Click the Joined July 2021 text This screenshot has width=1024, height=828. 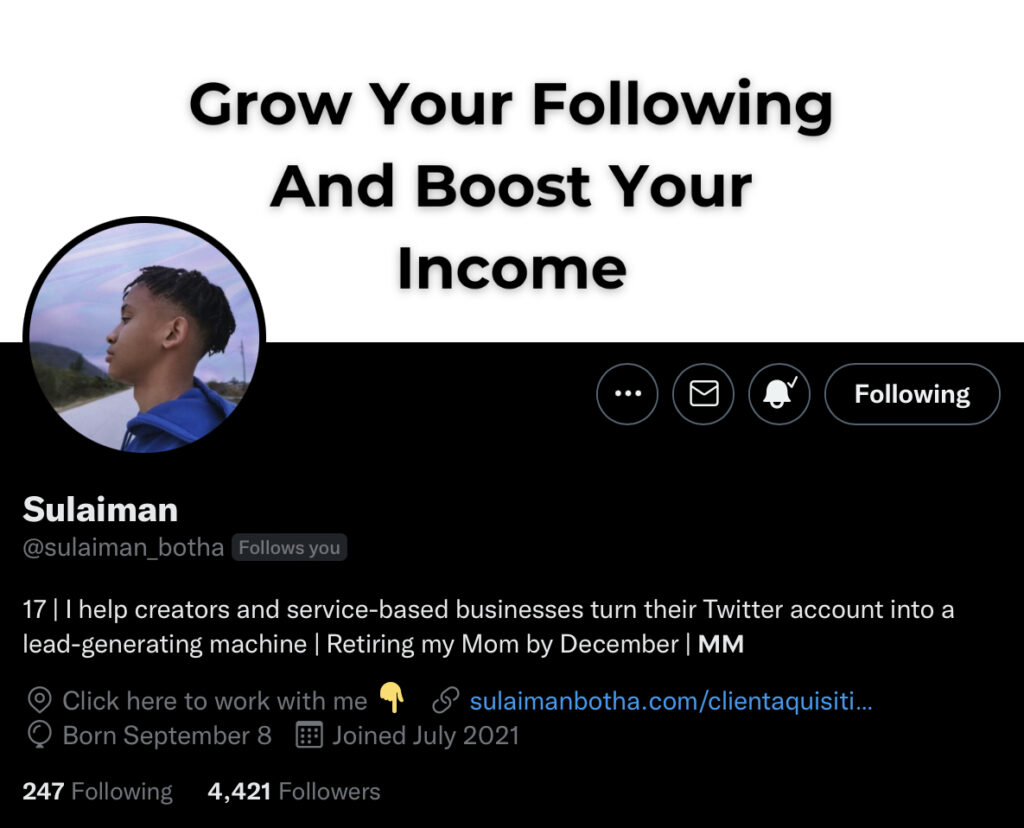point(426,736)
